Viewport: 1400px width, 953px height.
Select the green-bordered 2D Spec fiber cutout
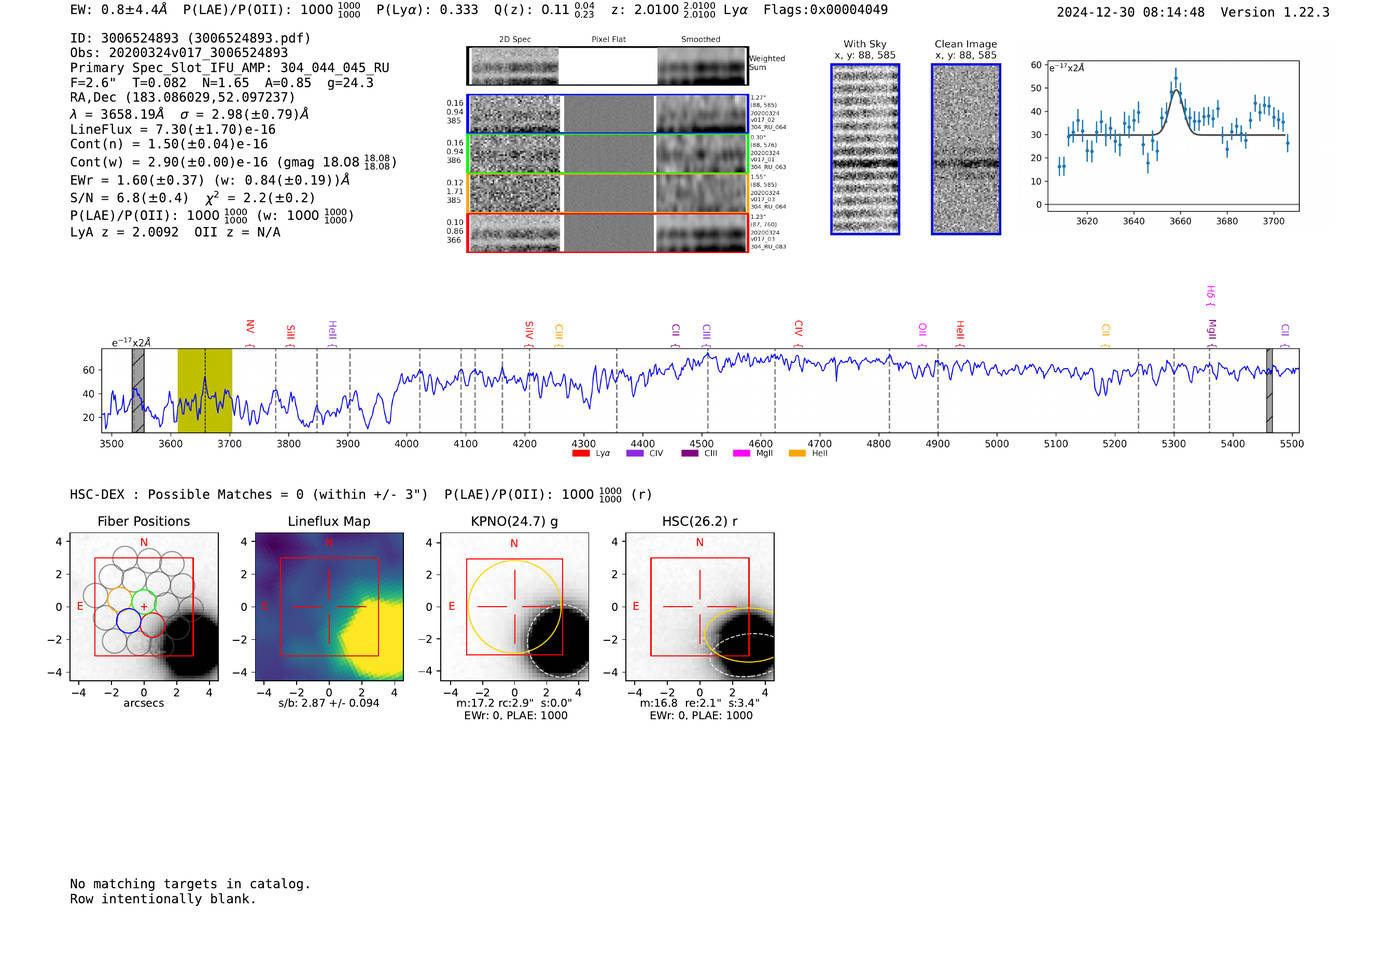pos(514,154)
